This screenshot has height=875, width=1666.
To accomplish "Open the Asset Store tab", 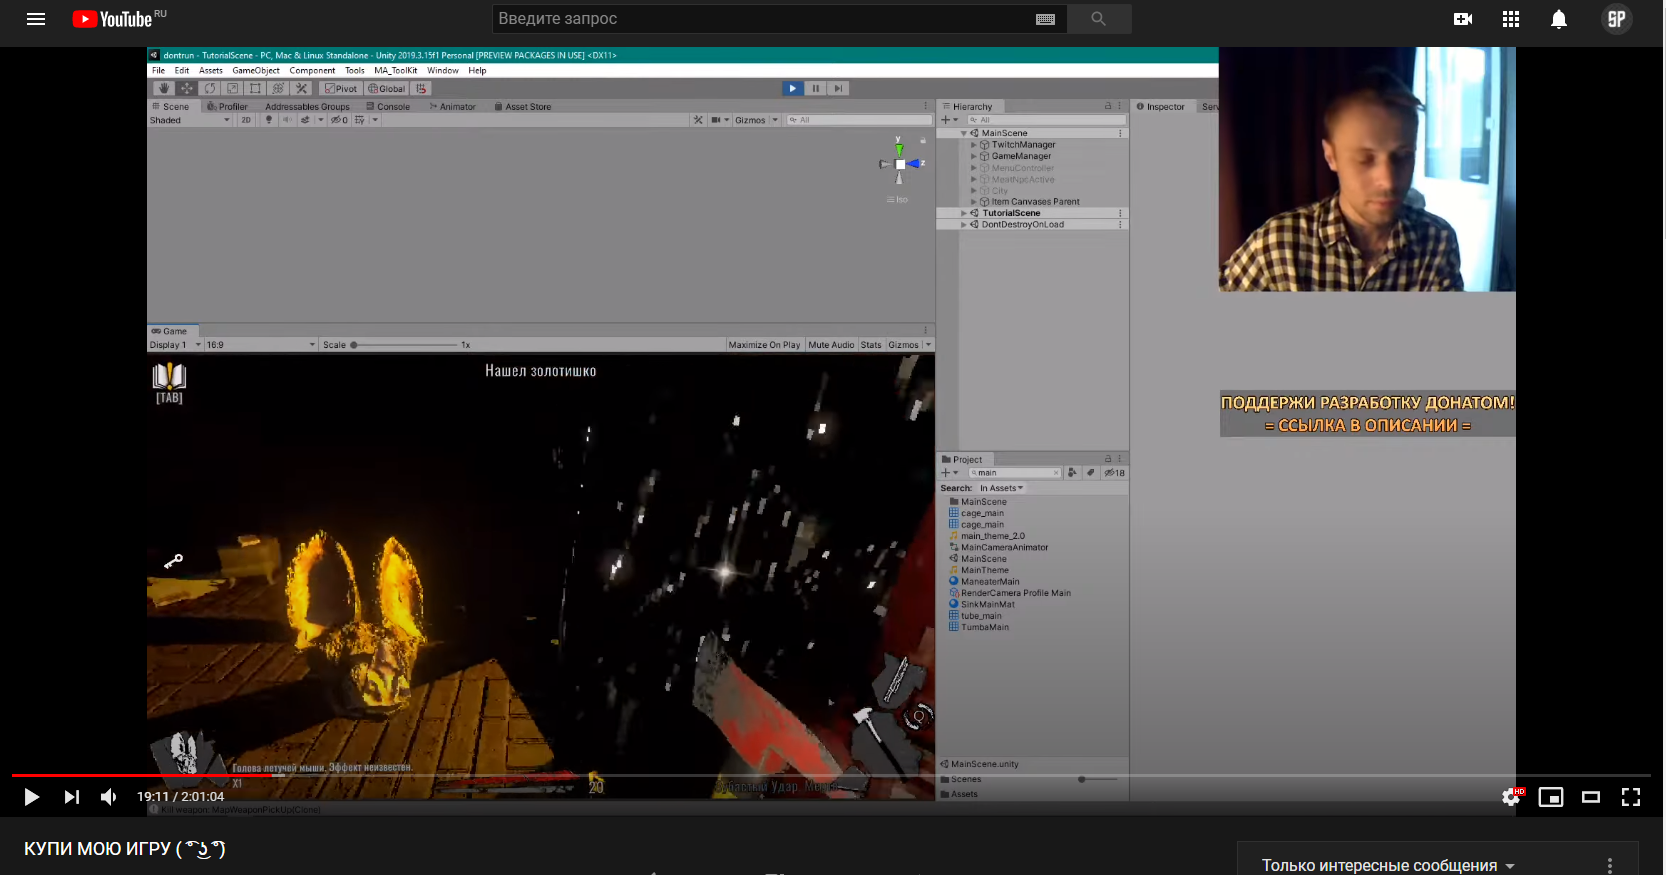I will point(523,106).
